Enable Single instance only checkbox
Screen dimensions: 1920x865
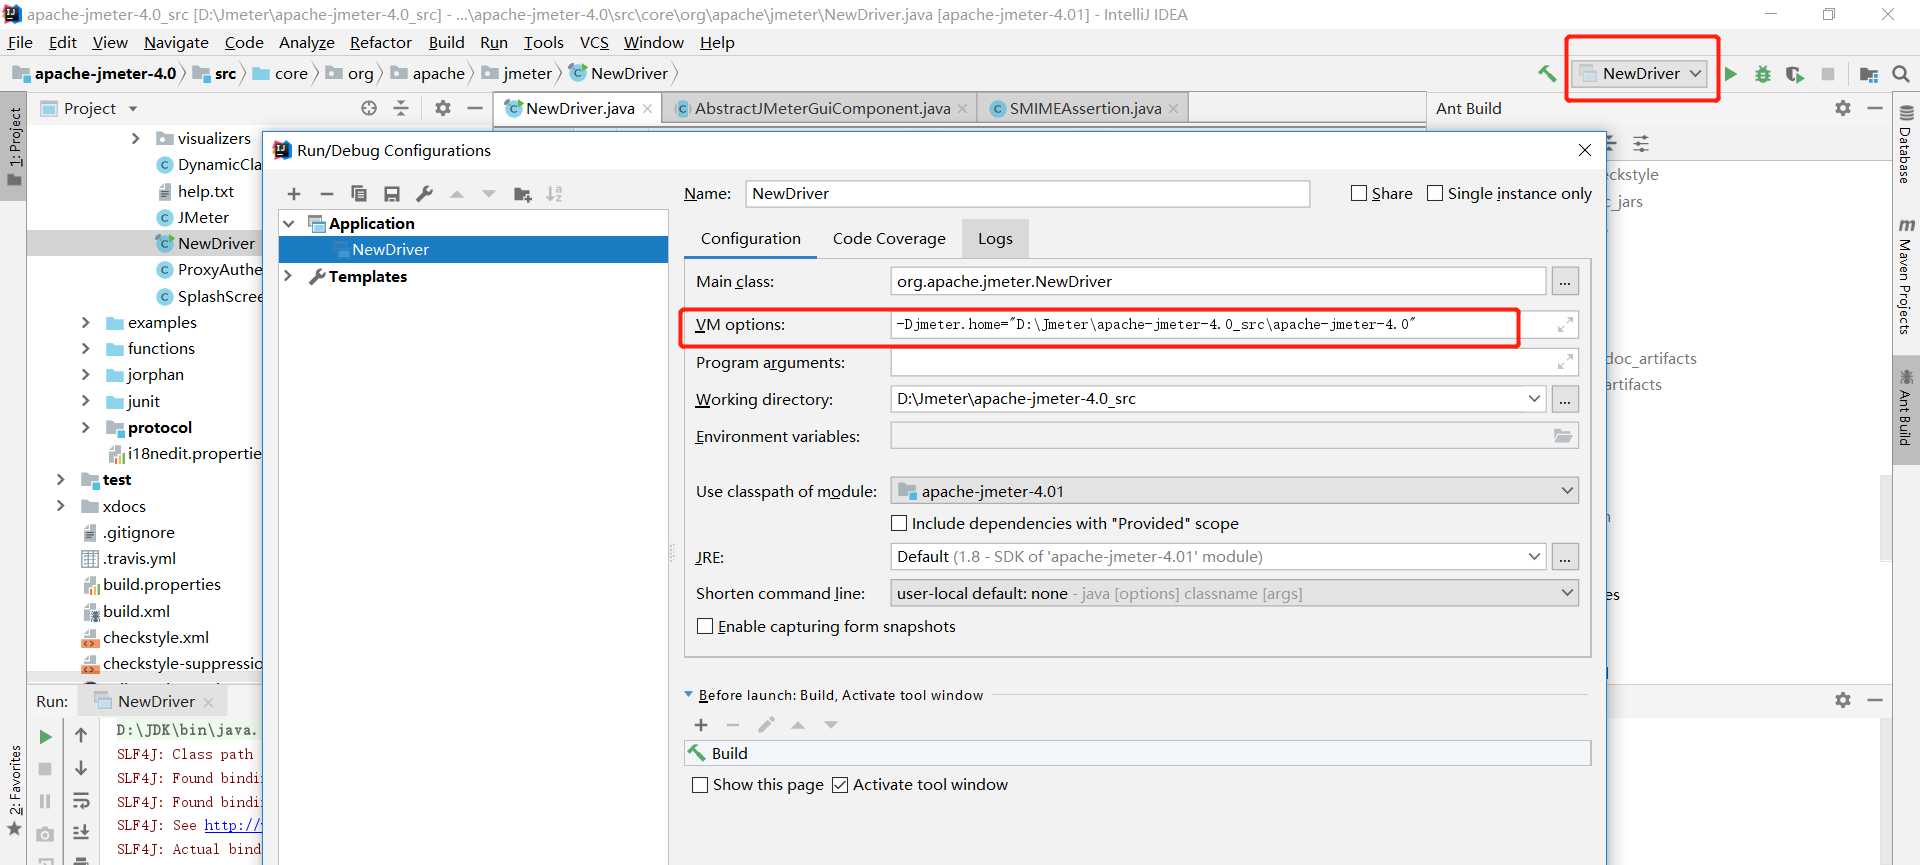[x=1434, y=193]
